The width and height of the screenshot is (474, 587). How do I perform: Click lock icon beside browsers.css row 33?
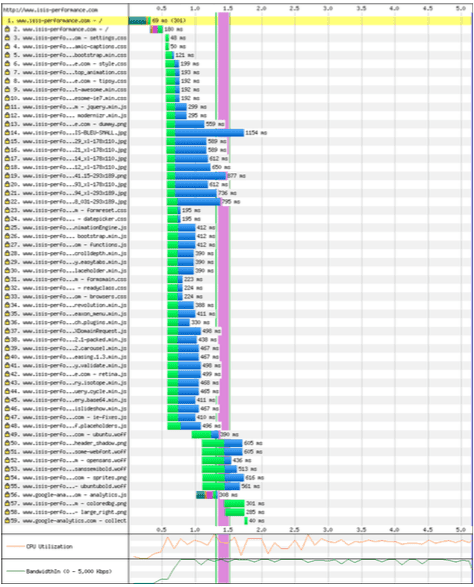pos(7,296)
